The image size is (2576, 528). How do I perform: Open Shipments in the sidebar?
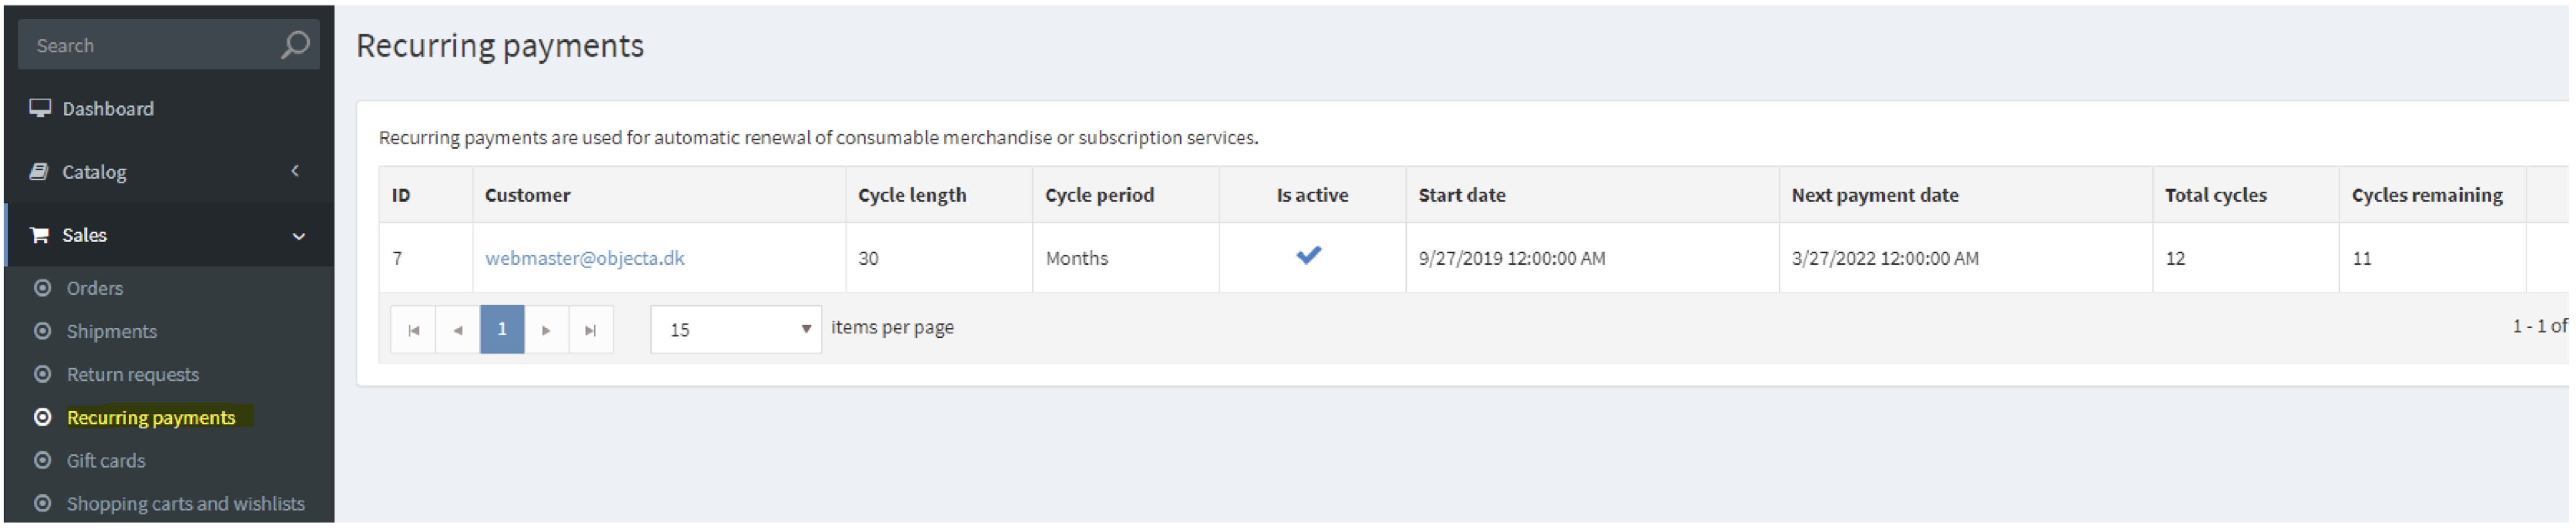tap(112, 331)
